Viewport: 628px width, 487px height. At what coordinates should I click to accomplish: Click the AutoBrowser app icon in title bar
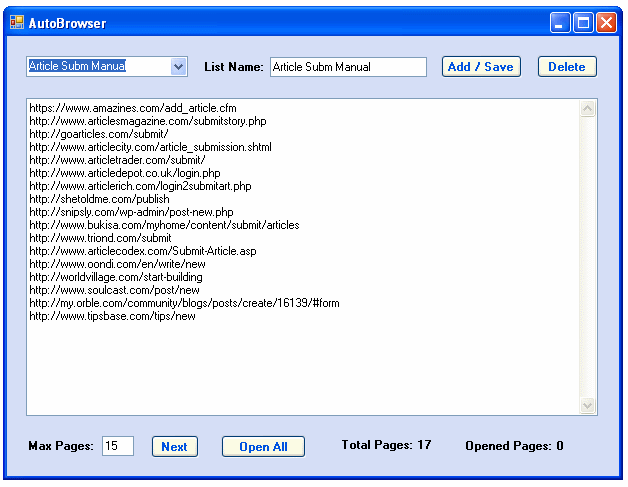(17, 22)
